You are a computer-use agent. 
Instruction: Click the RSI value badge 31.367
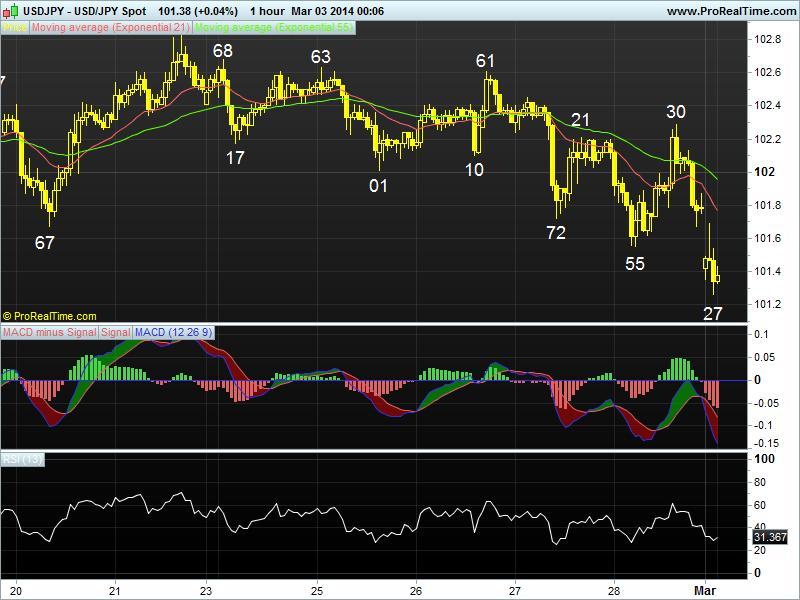click(770, 537)
